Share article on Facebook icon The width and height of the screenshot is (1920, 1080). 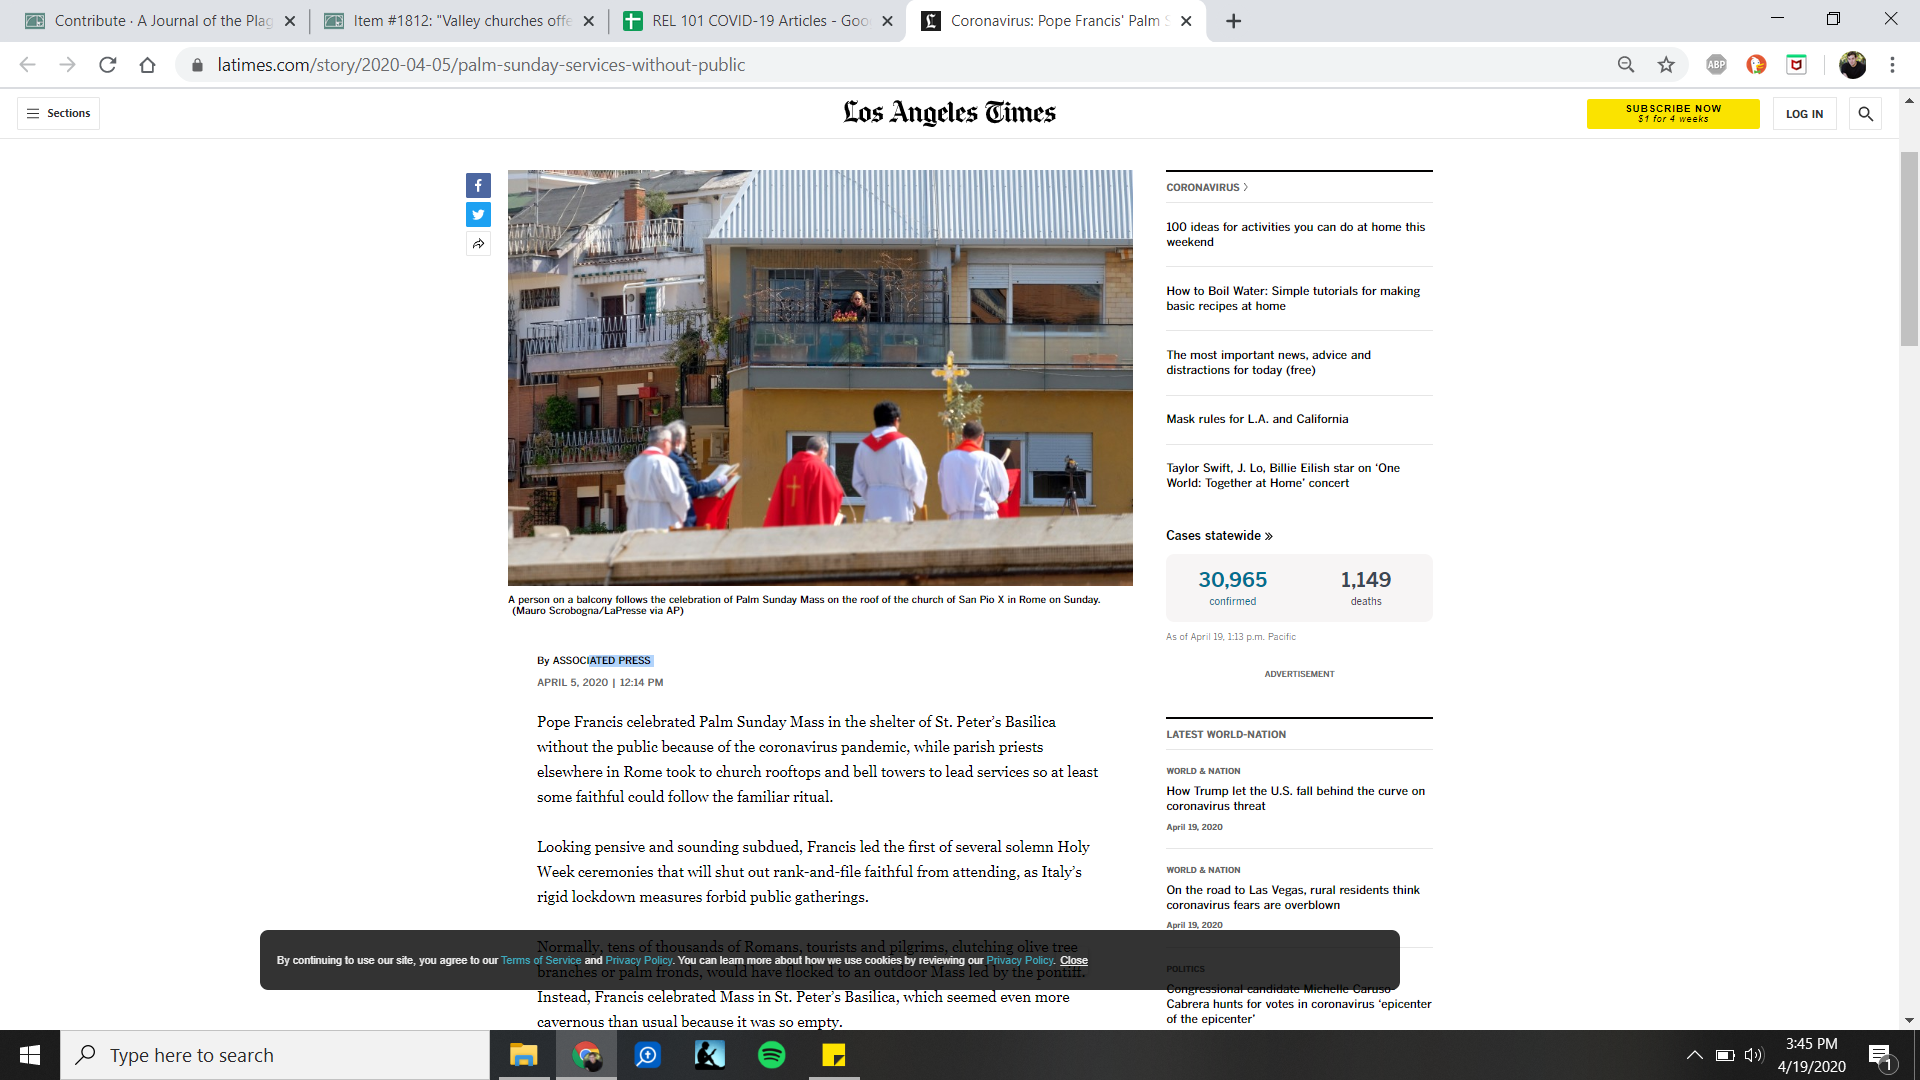coord(478,186)
